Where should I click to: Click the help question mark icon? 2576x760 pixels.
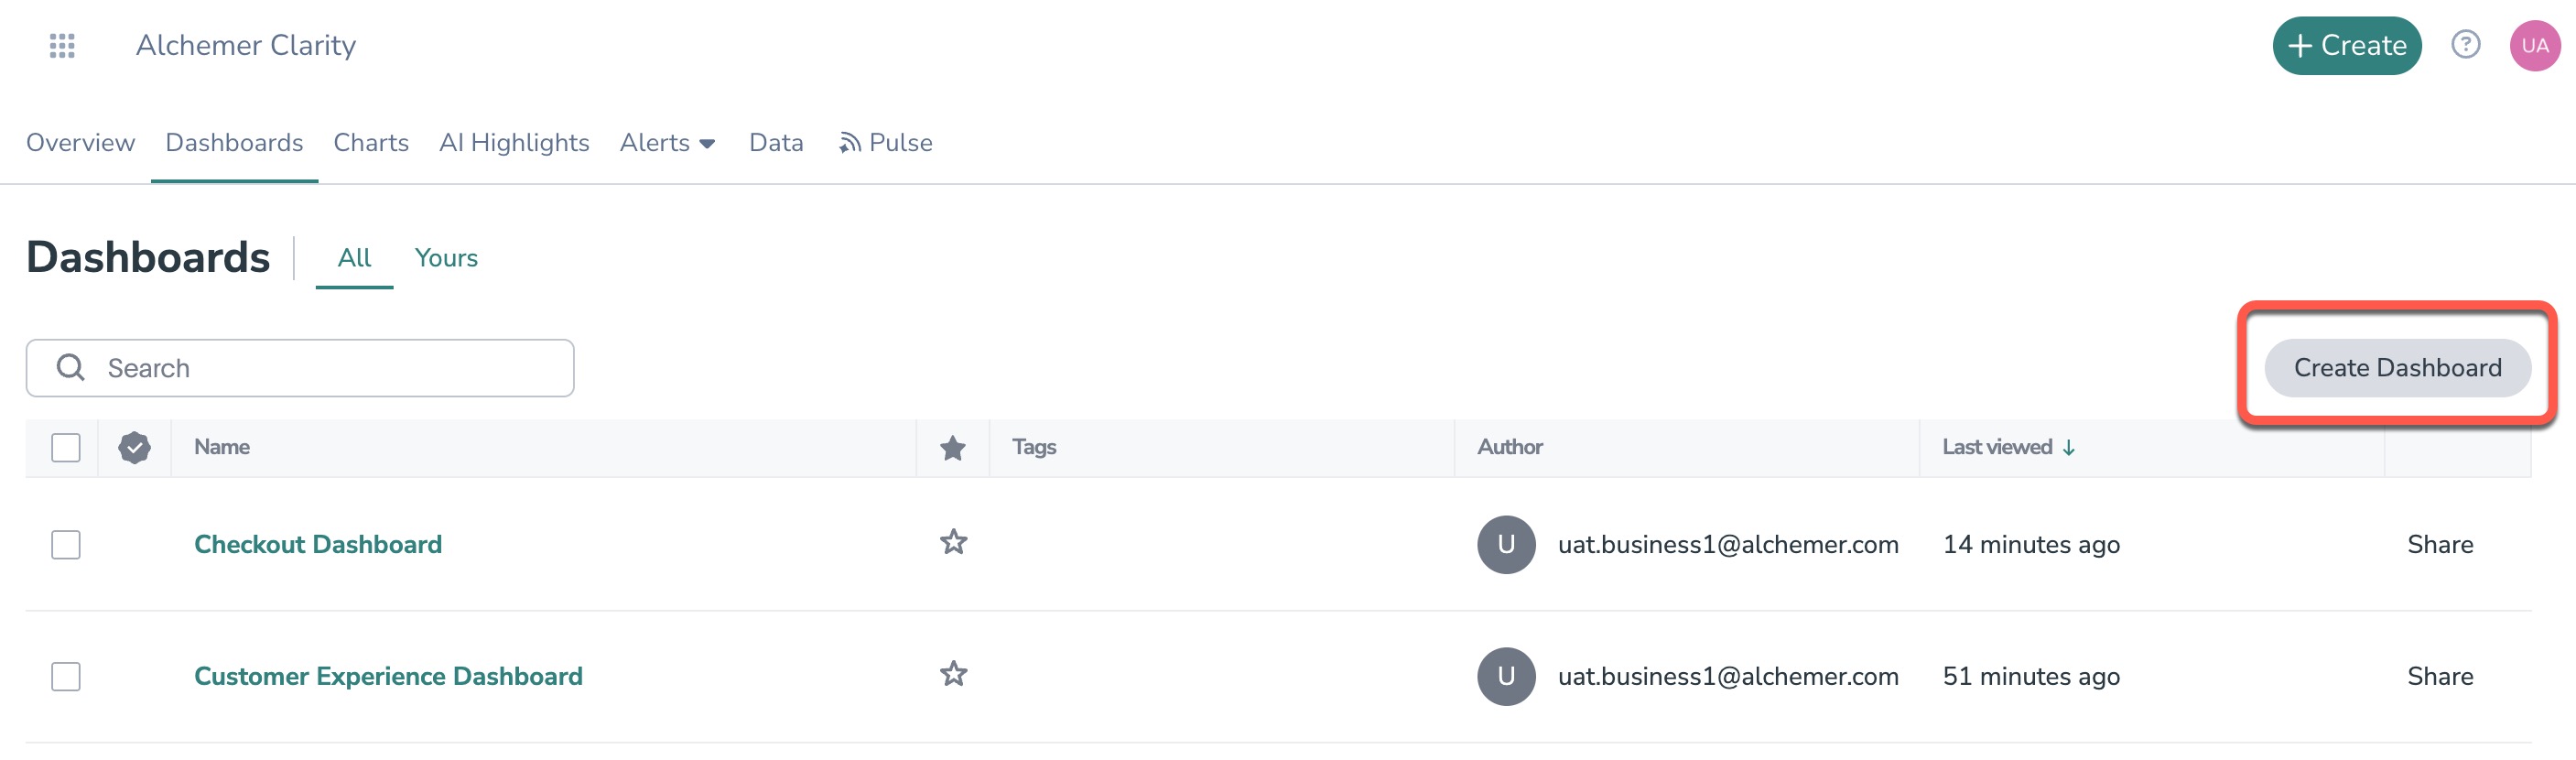[x=2465, y=45]
